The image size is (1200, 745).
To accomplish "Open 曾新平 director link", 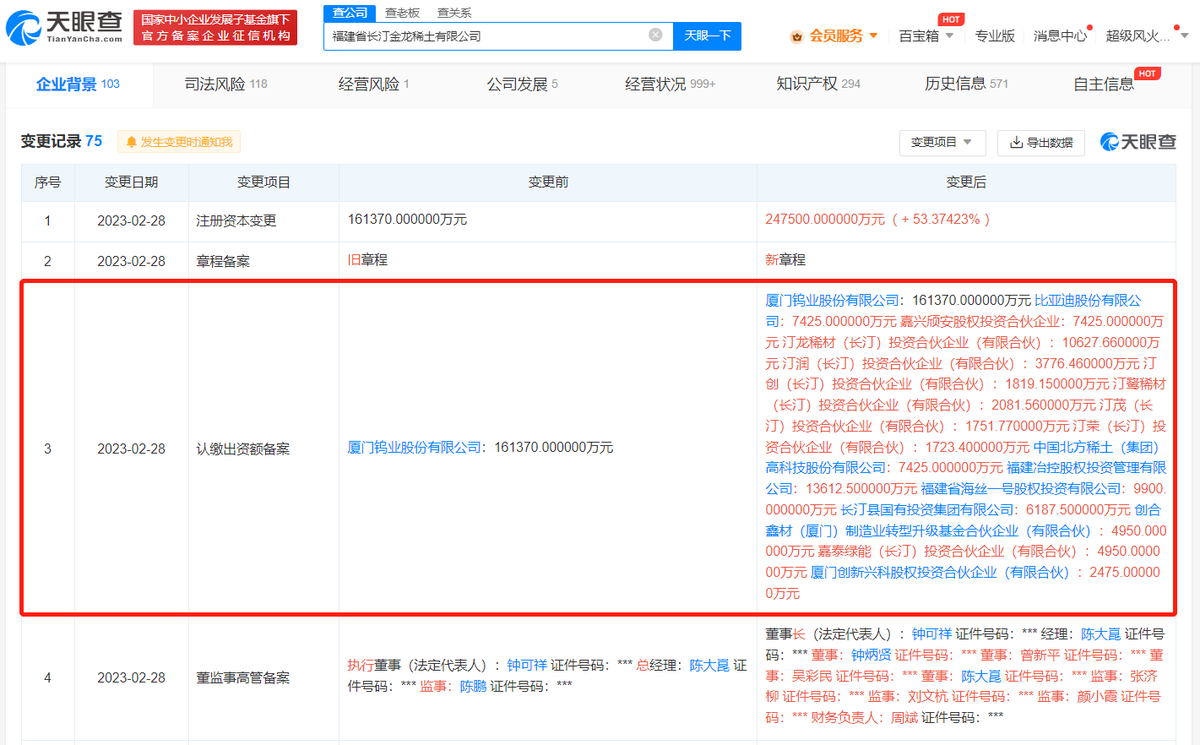I will [1039, 655].
